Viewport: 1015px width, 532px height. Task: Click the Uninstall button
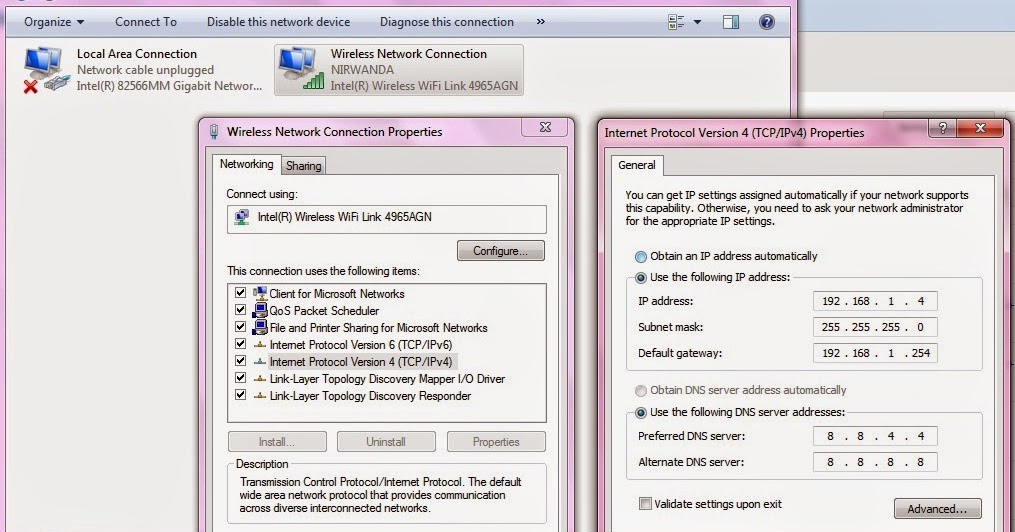386,442
